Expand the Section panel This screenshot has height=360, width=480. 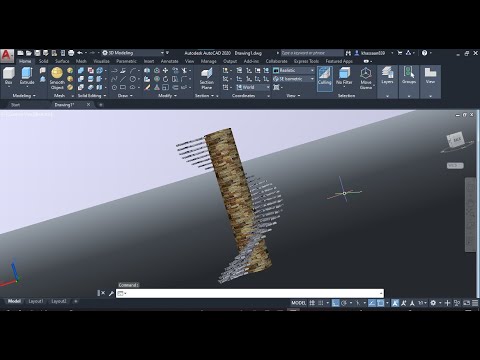pyautogui.click(x=204, y=96)
